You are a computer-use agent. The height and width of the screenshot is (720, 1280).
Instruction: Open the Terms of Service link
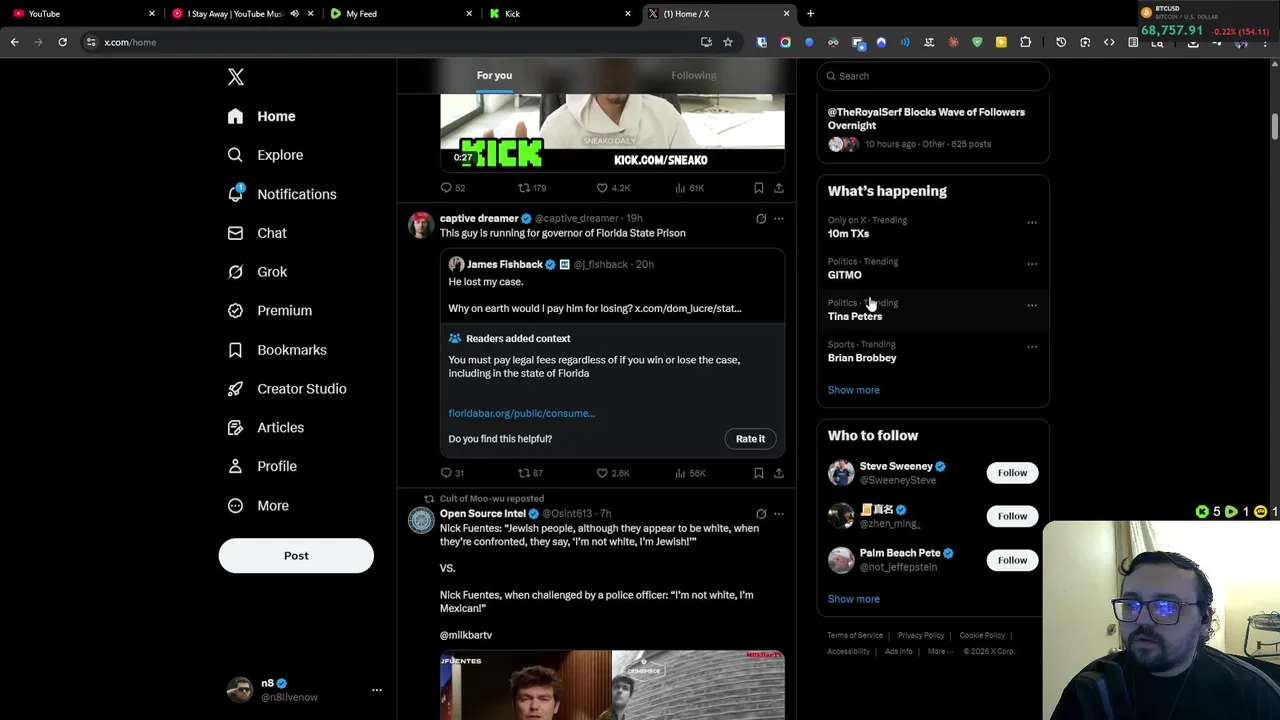pos(855,635)
